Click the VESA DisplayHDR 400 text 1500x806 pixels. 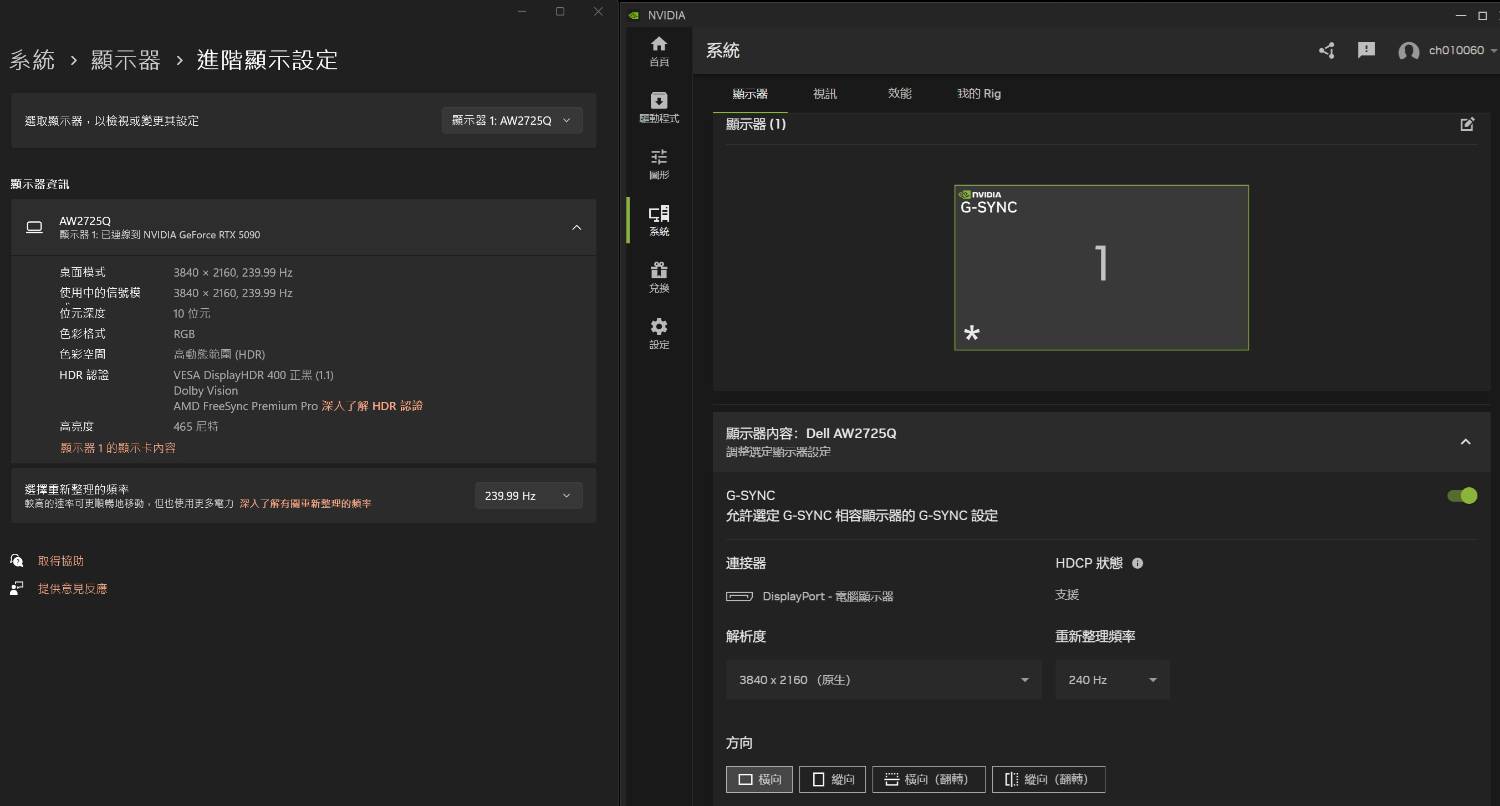click(253, 375)
